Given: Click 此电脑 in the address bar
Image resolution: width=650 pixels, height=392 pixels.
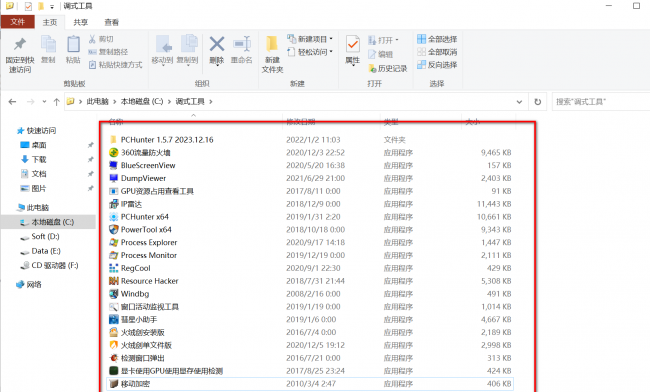Looking at the screenshot, I should click(x=97, y=102).
